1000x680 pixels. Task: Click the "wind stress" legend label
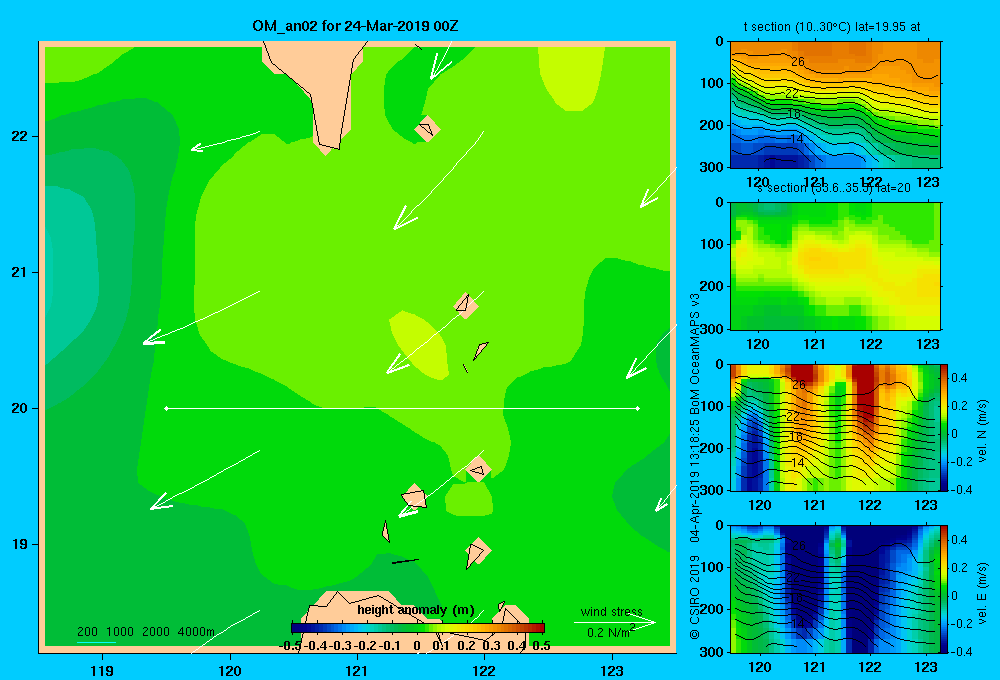(x=612, y=612)
